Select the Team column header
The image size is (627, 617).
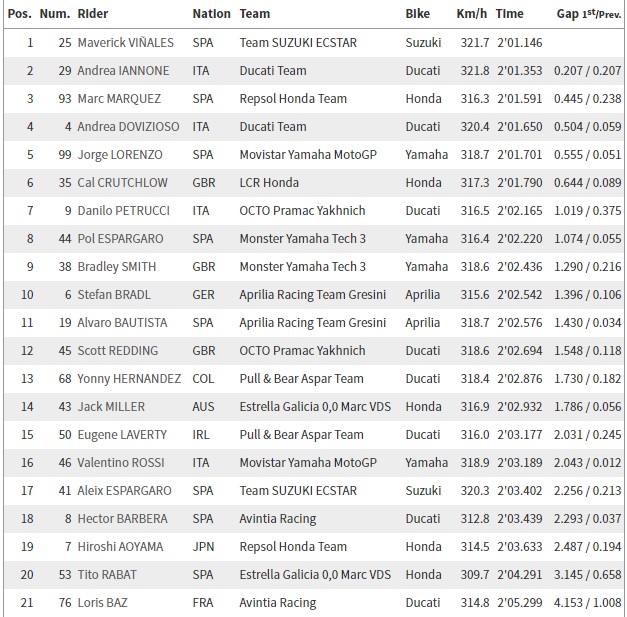click(x=255, y=14)
